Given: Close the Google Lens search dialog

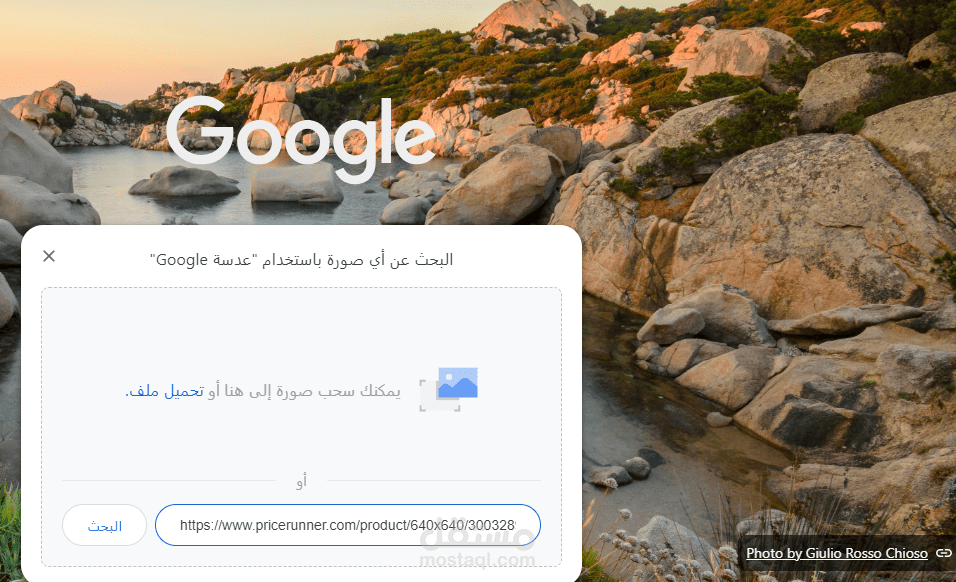Looking at the screenshot, I should [x=49, y=256].
